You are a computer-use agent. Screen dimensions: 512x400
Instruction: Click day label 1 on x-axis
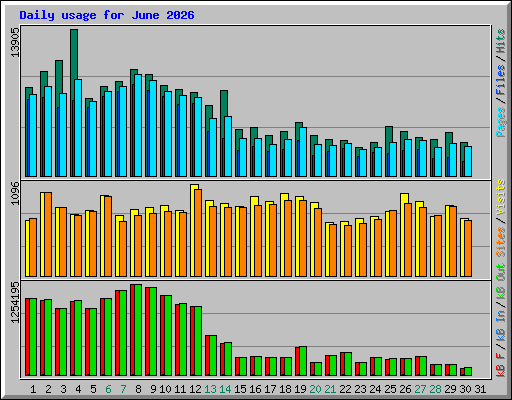click(x=33, y=389)
